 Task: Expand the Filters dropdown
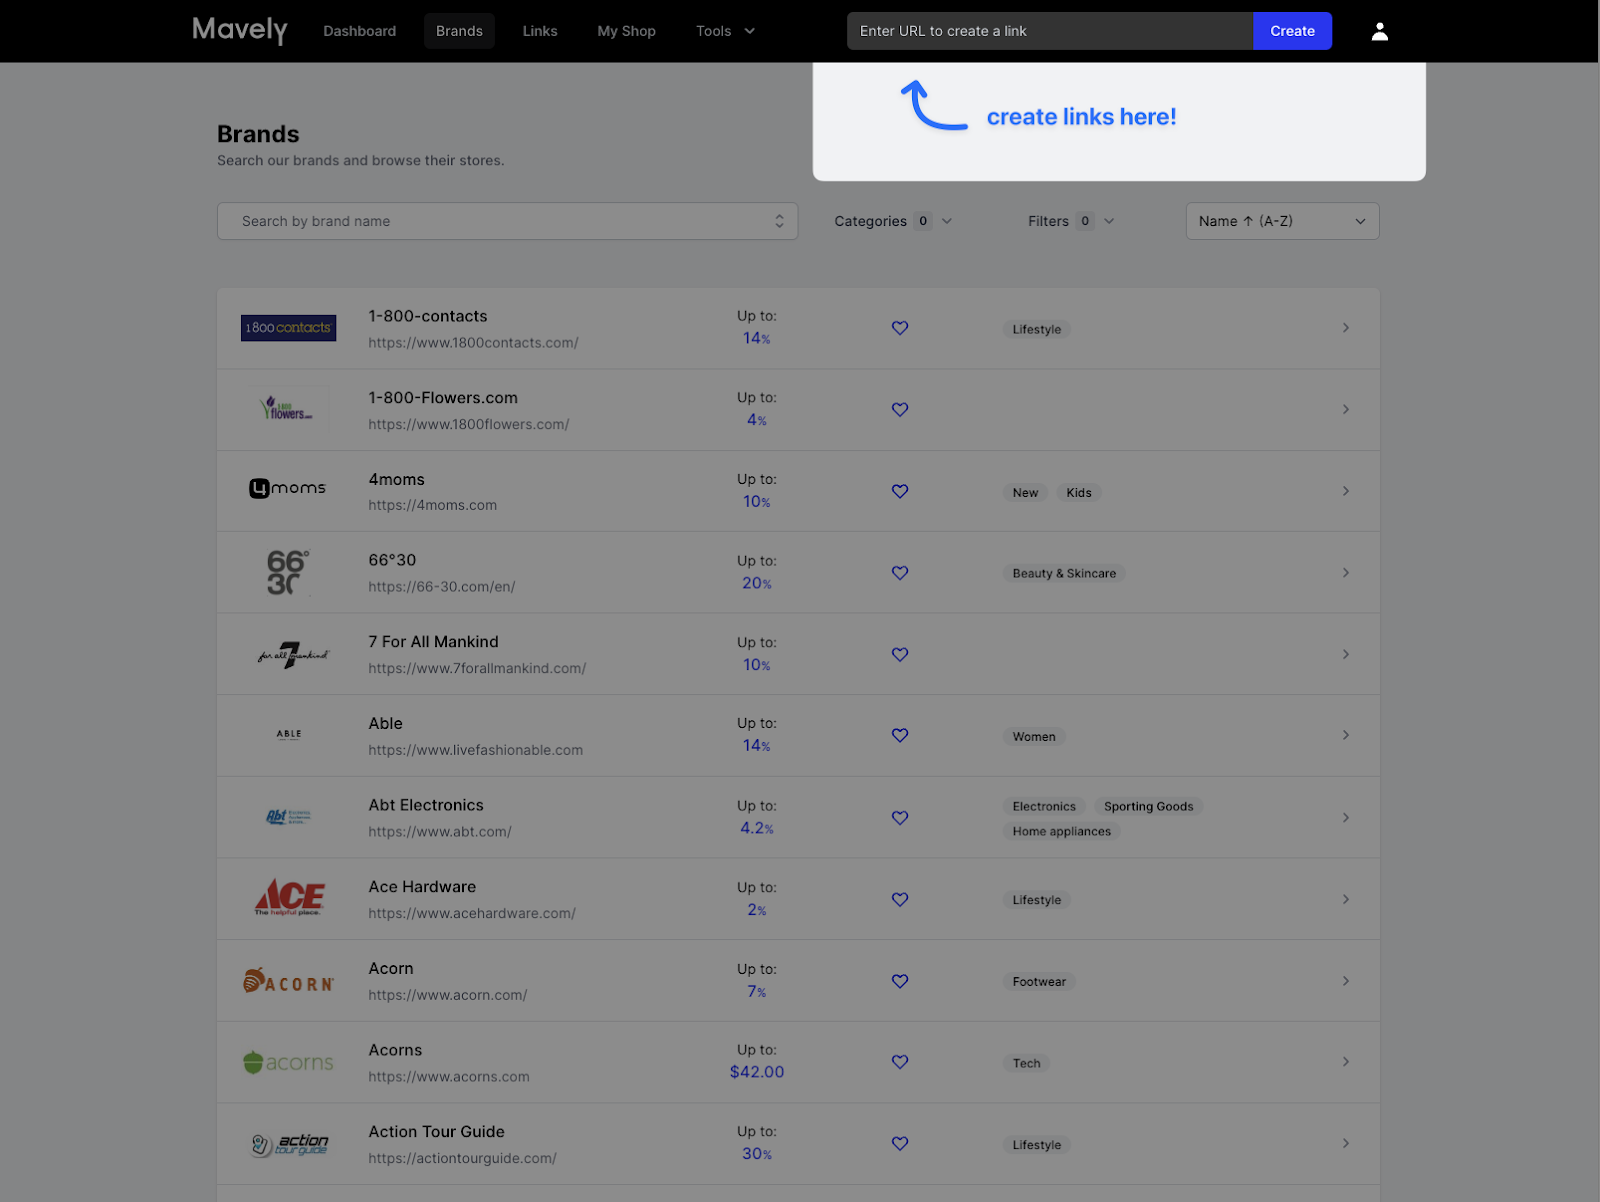pos(1070,221)
